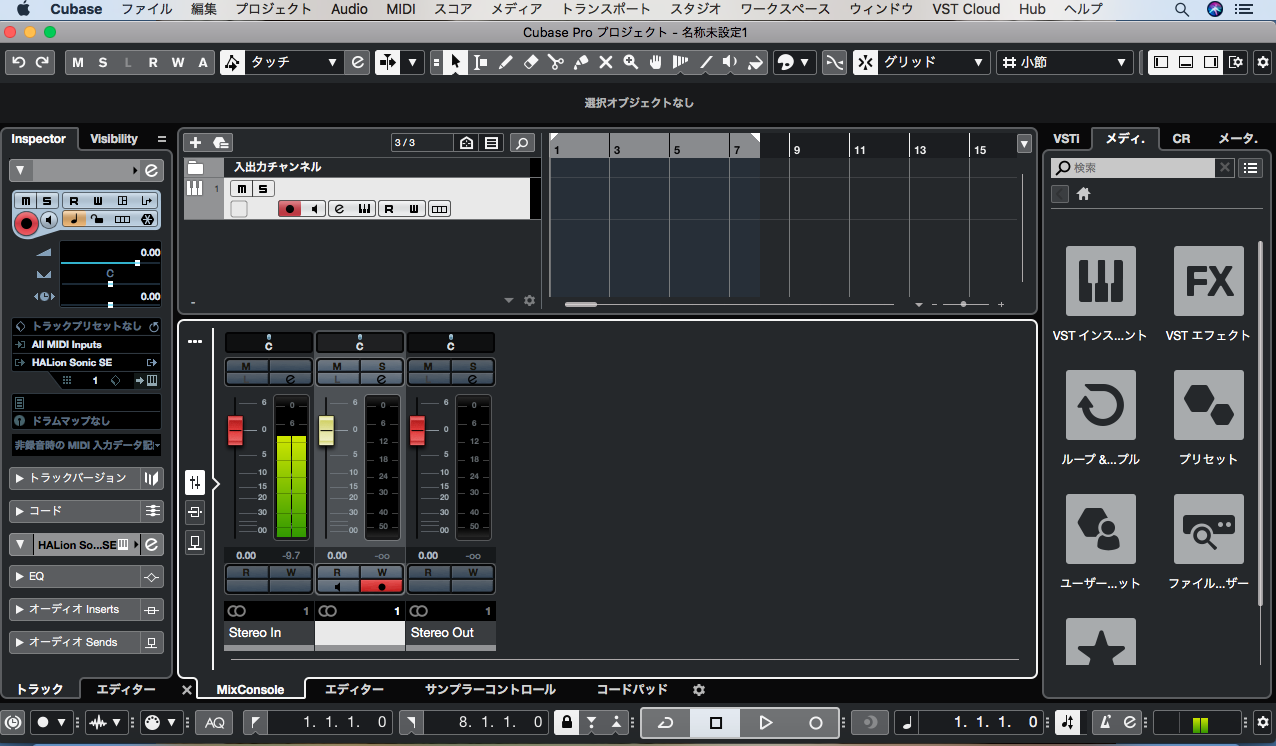This screenshot has height=746, width=1276.
Task: Toggle Inspector Record Enable red button
Action: 27,223
